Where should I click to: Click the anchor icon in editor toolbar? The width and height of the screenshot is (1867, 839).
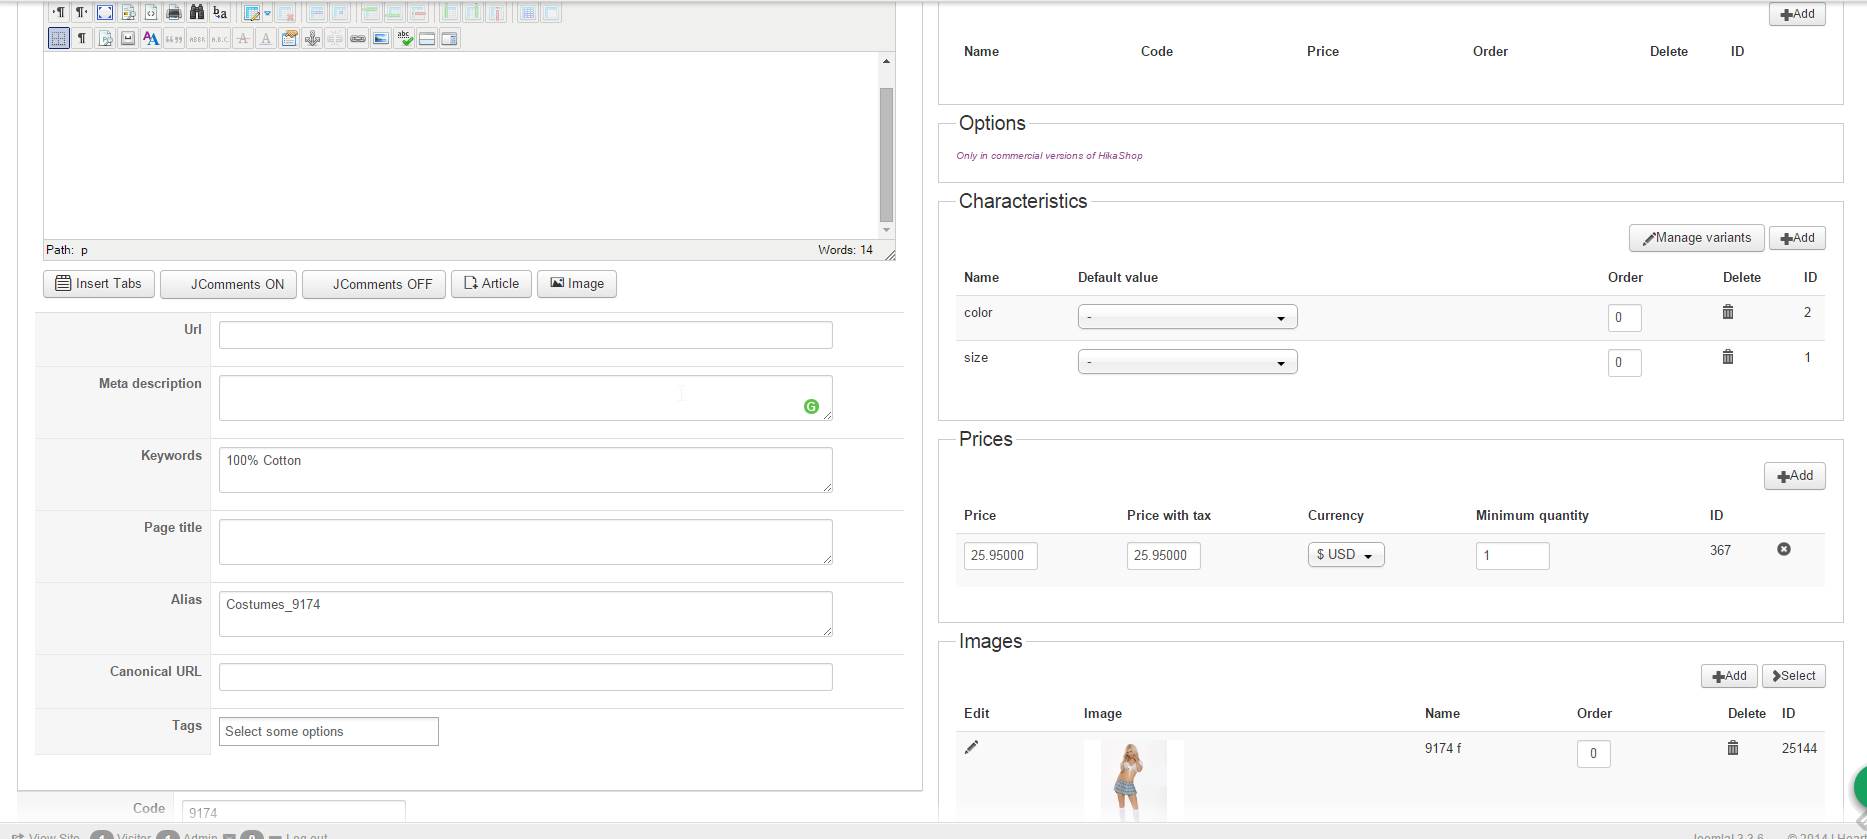click(x=312, y=39)
